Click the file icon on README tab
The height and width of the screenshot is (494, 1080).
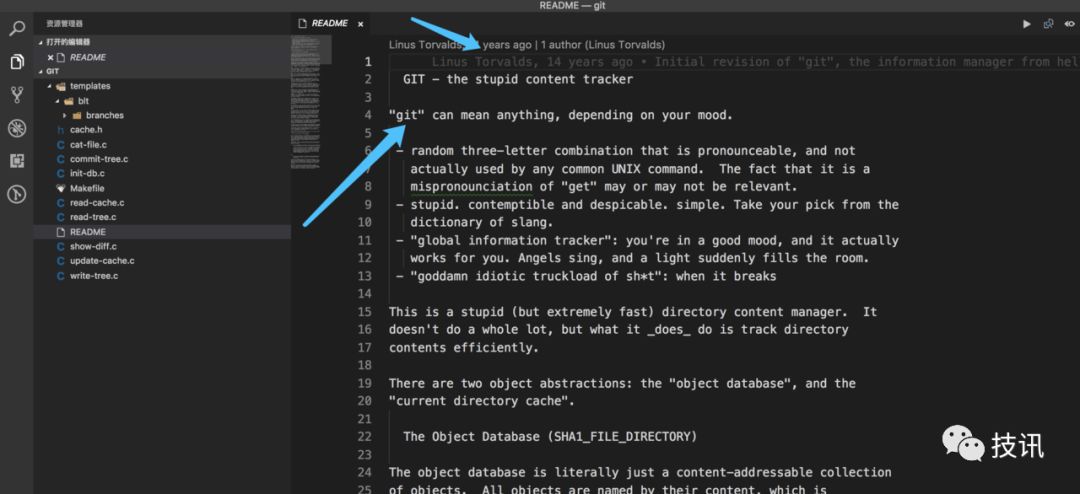click(x=302, y=23)
